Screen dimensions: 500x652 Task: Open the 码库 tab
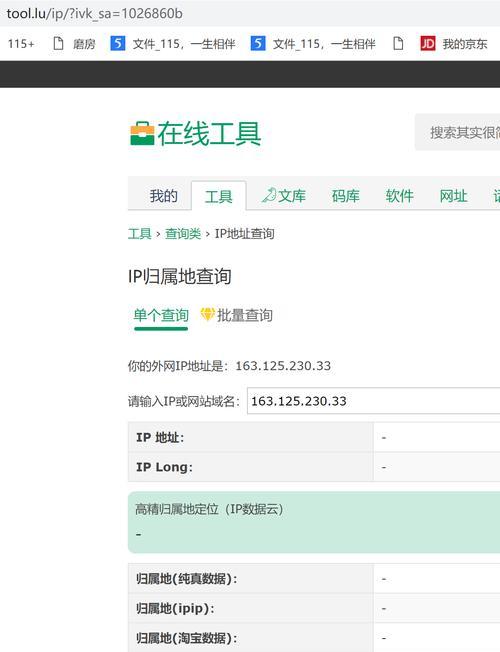346,196
